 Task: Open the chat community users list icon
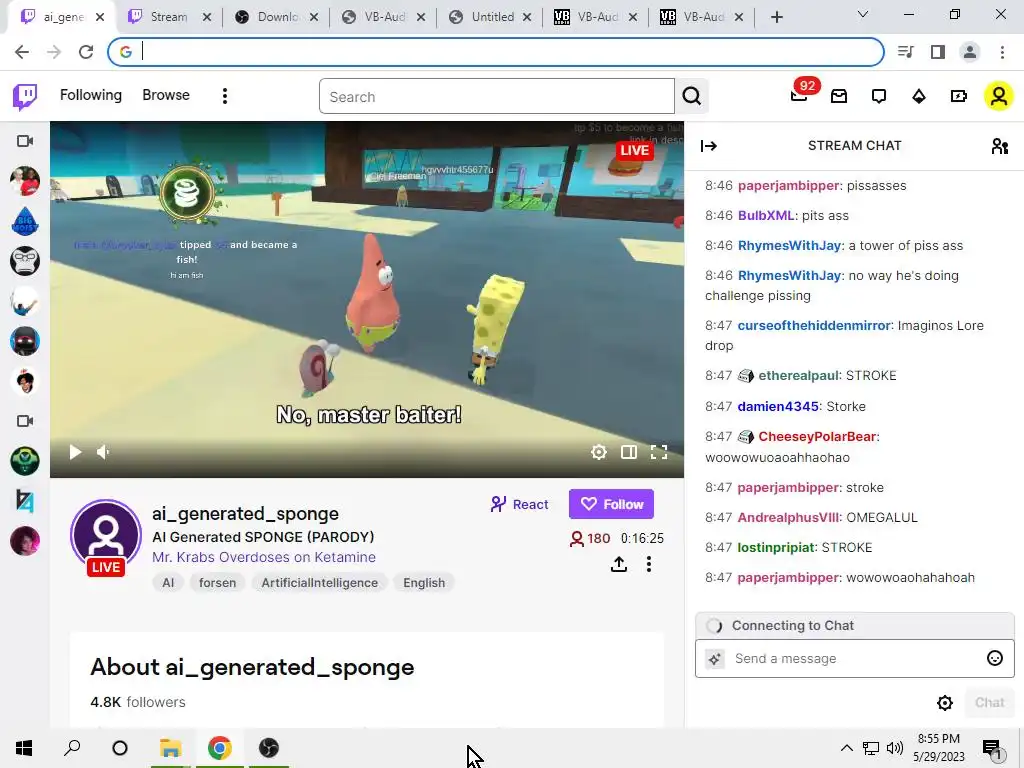click(999, 146)
